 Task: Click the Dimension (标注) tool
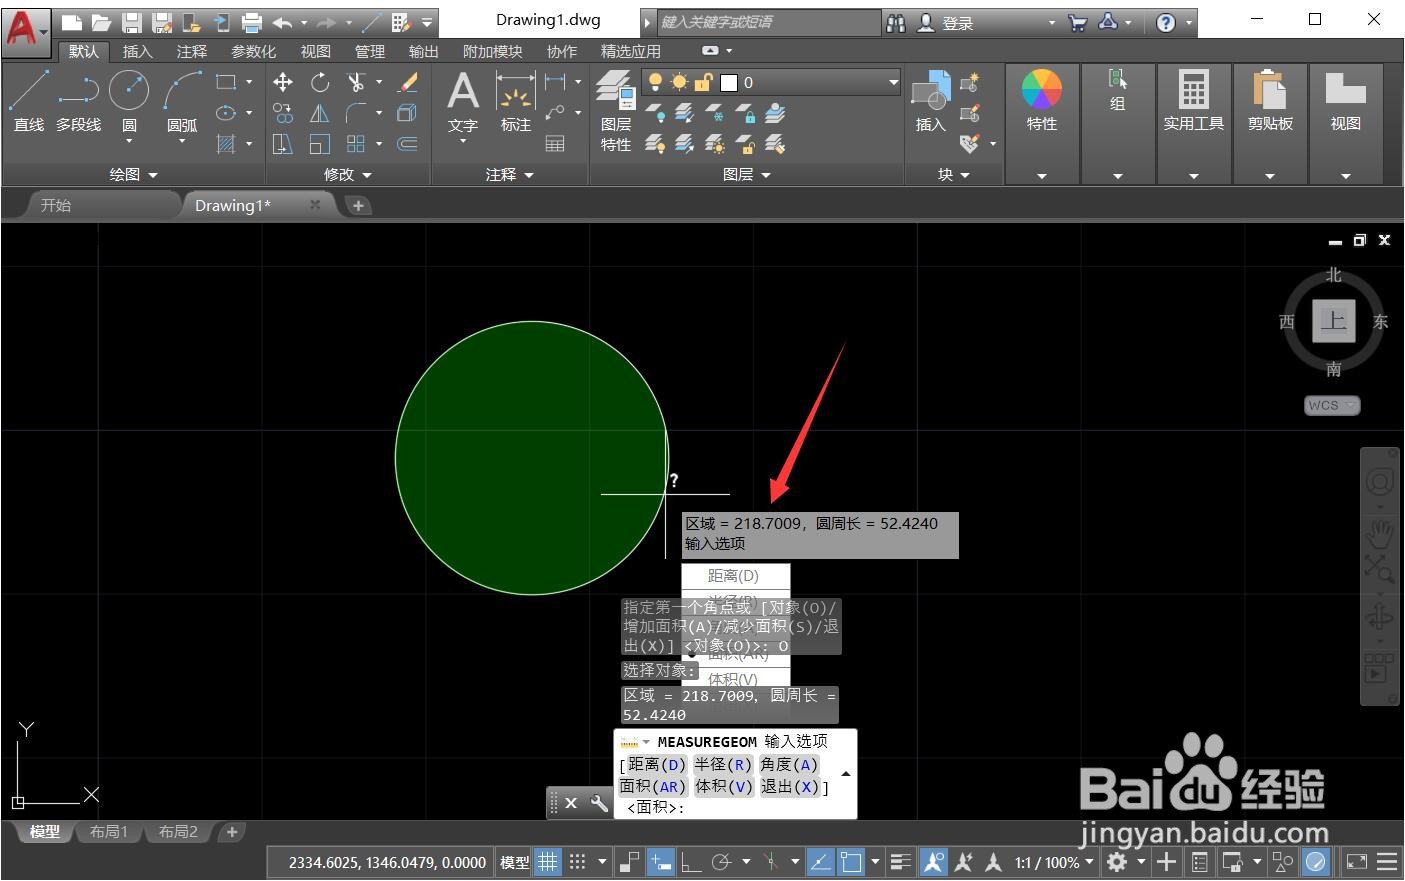click(516, 104)
